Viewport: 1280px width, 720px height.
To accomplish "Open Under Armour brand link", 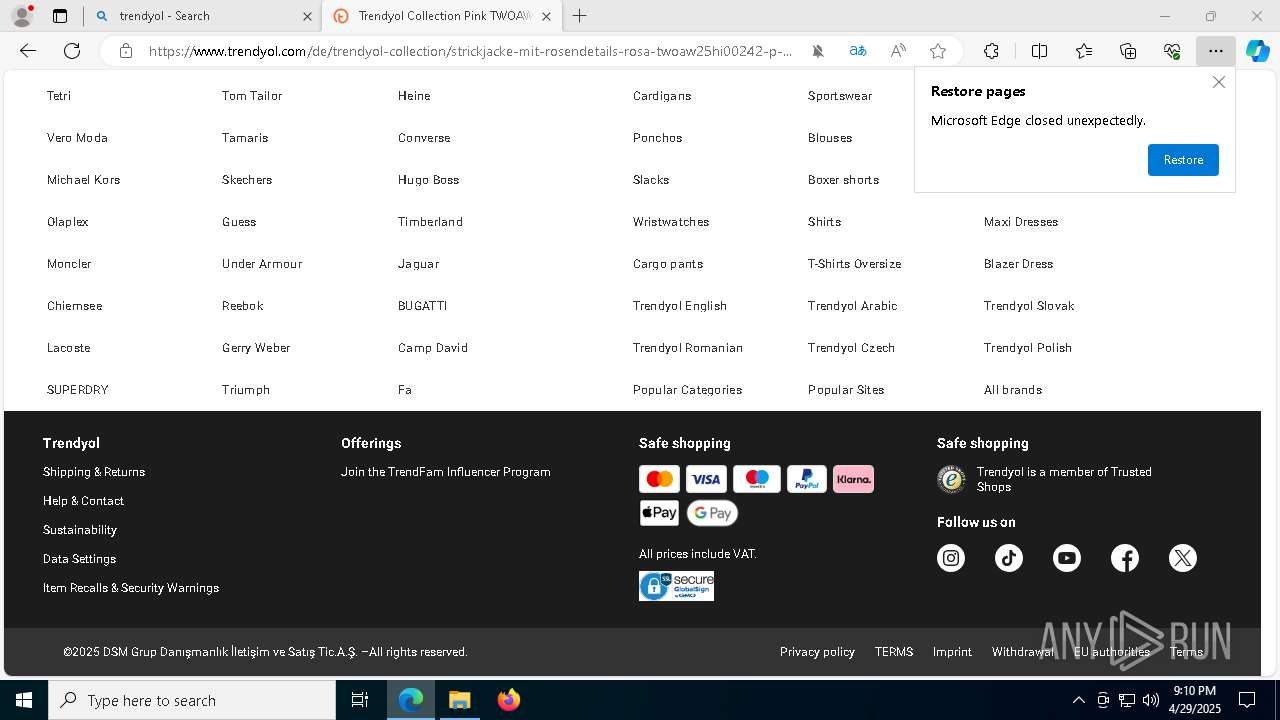I will click(x=262, y=264).
